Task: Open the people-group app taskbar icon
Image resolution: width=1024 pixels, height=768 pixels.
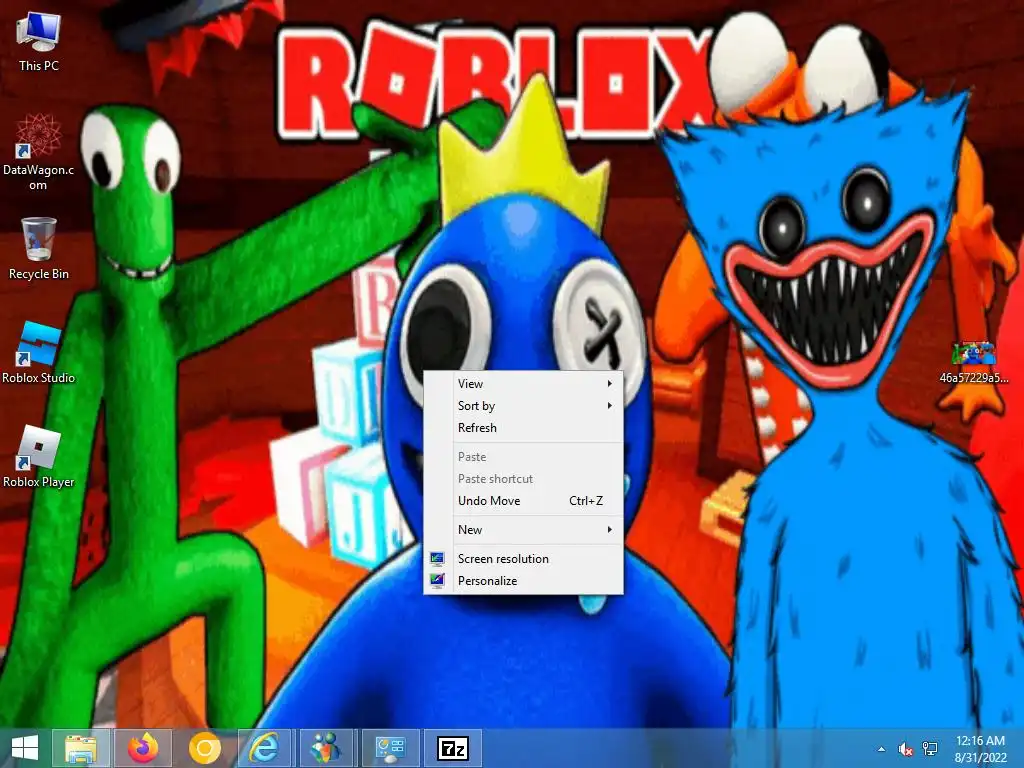Action: tap(327, 748)
